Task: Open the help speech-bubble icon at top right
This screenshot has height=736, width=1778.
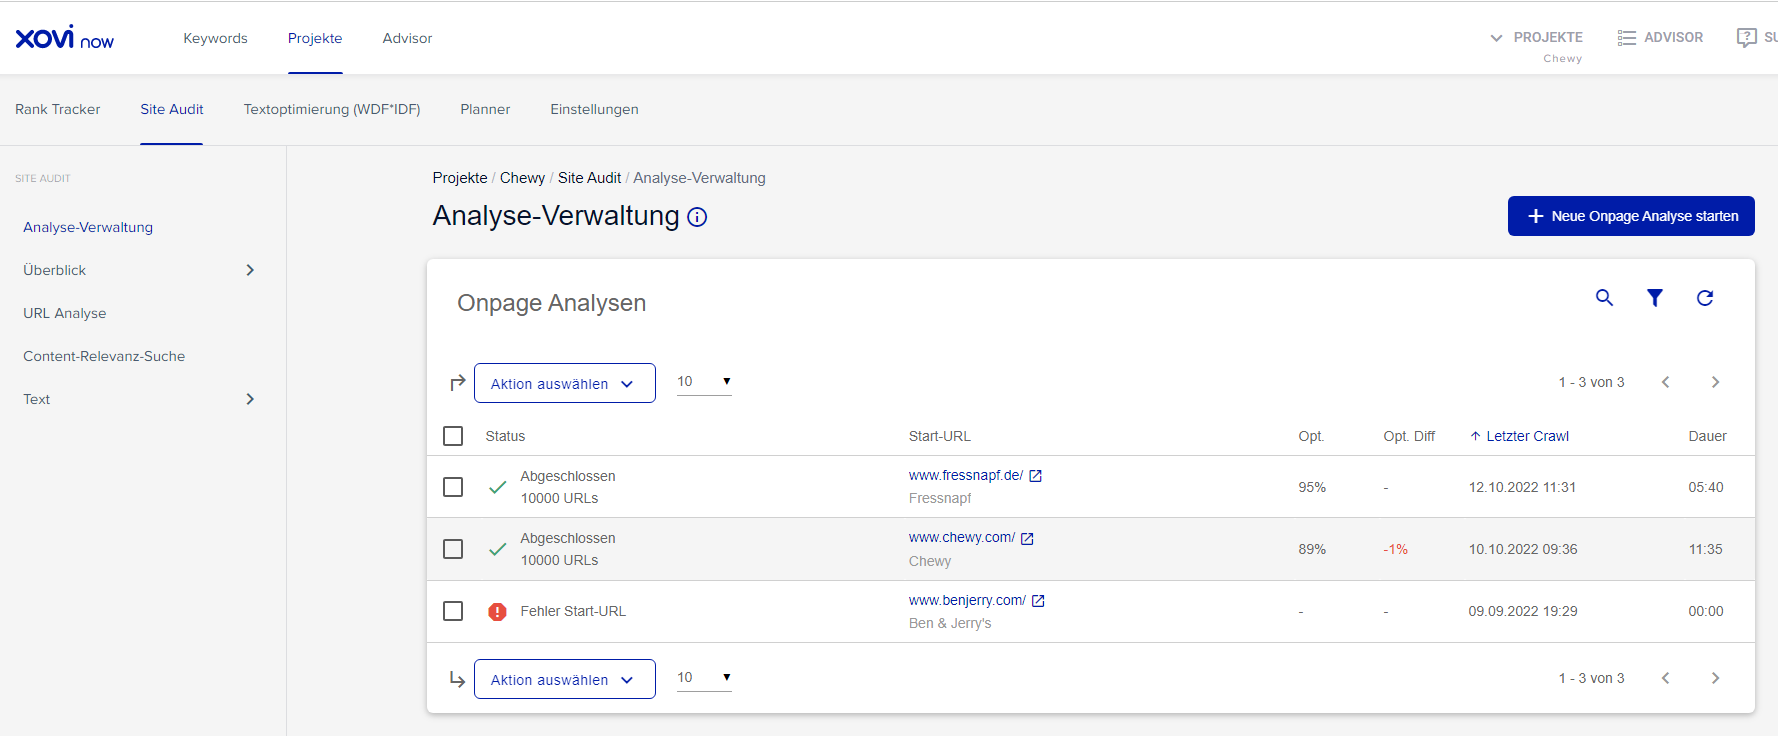Action: pyautogui.click(x=1746, y=38)
